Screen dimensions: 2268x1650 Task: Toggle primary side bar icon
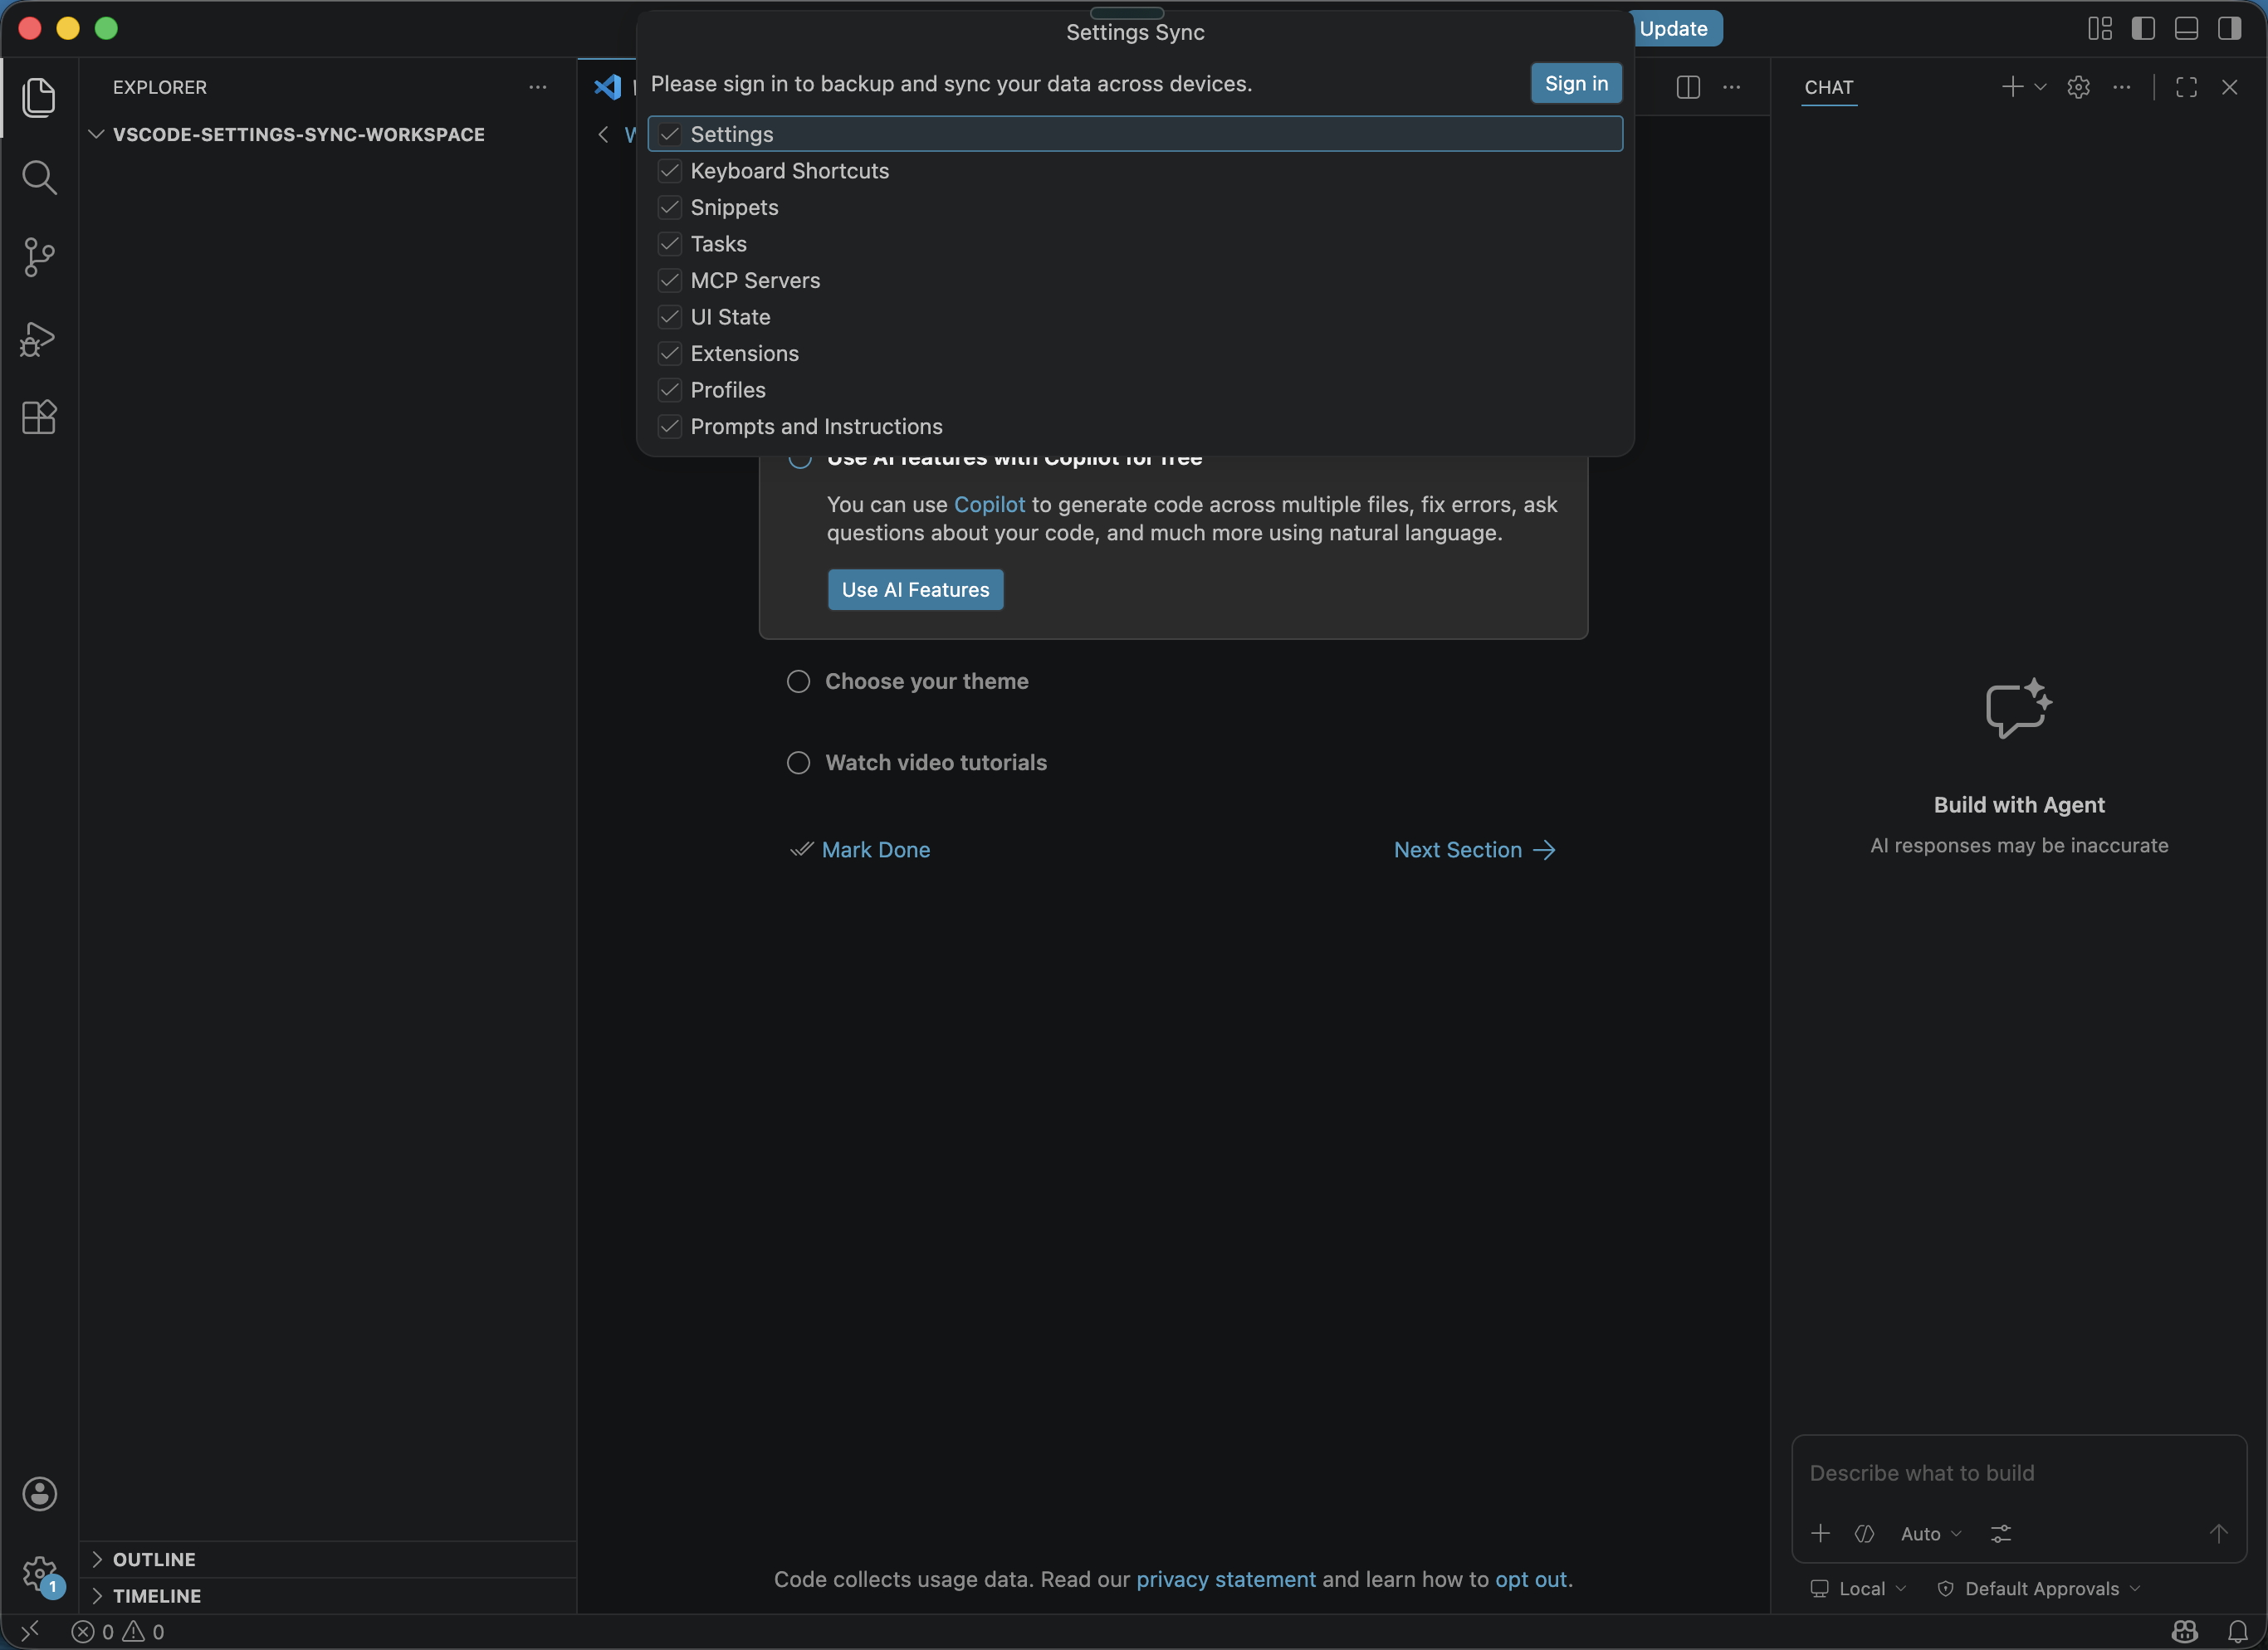coord(2143,28)
